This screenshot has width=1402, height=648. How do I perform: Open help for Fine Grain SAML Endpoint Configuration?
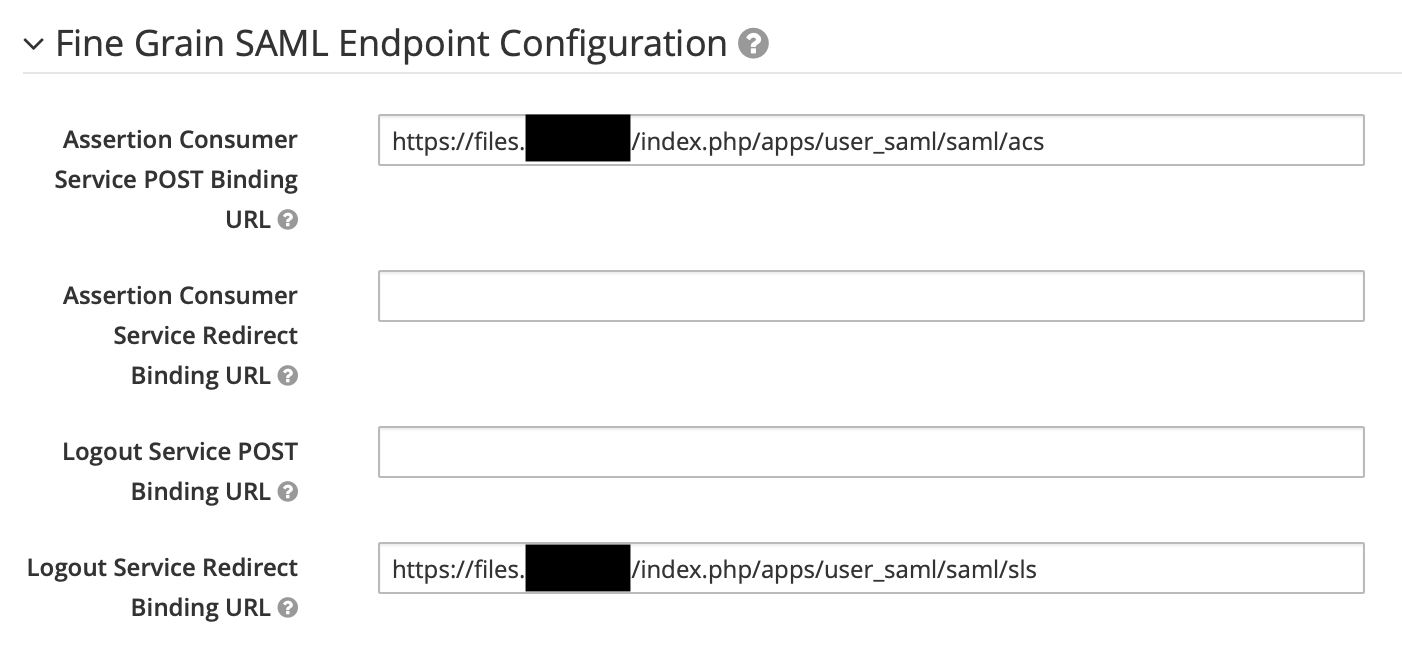tap(753, 44)
